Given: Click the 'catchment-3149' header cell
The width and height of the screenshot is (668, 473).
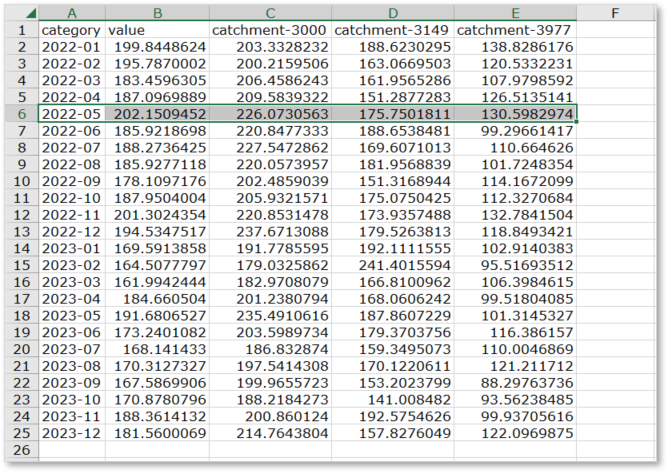Looking at the screenshot, I should pyautogui.click(x=392, y=30).
